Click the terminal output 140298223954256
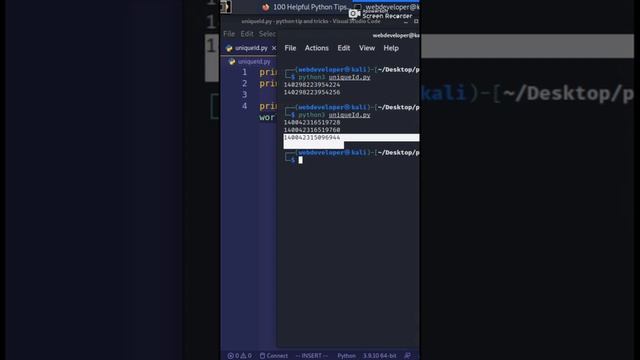The width and height of the screenshot is (640, 360). (x=312, y=92)
